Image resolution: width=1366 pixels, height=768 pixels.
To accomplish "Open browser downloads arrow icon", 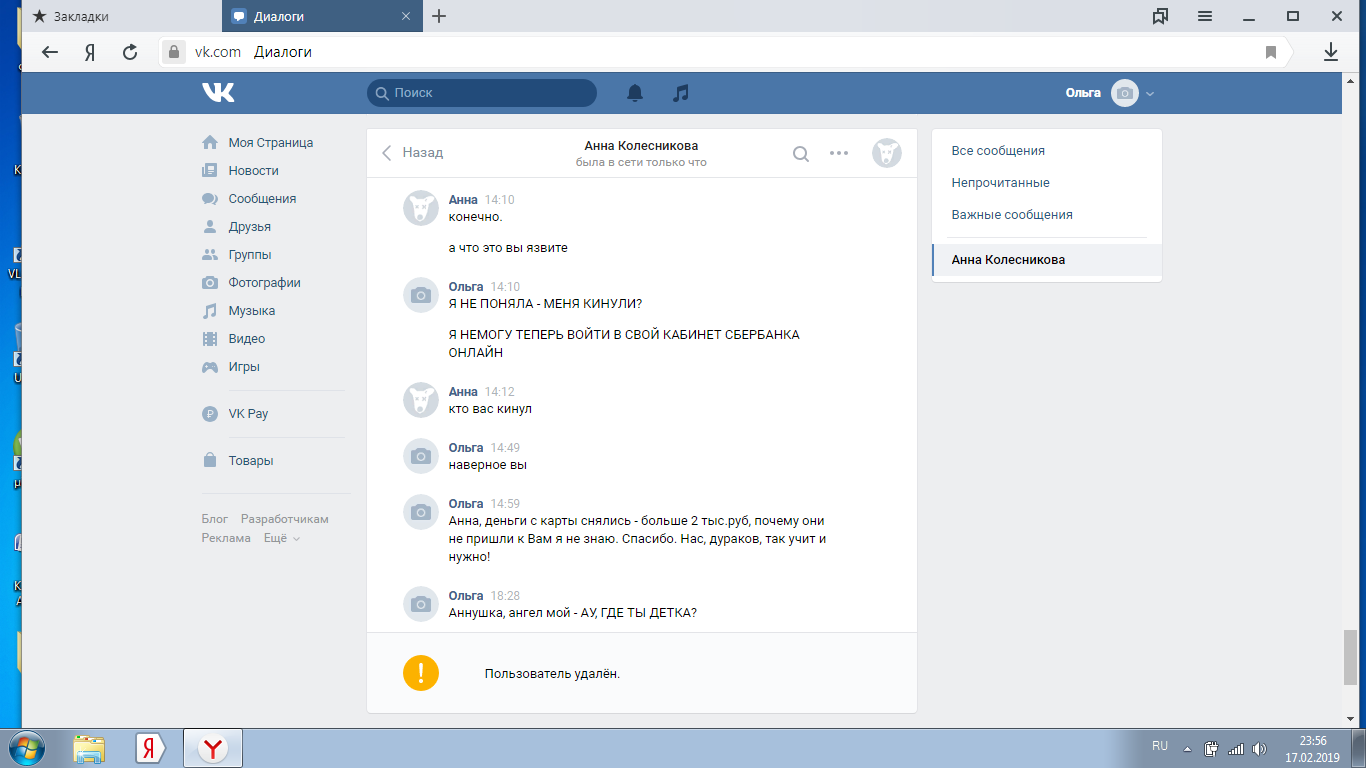I will click(1331, 52).
